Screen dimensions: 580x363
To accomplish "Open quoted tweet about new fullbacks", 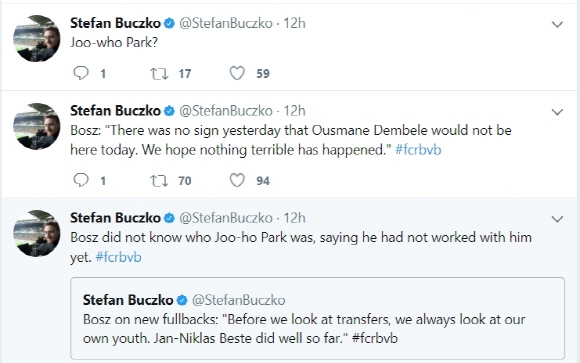I will point(317,318).
